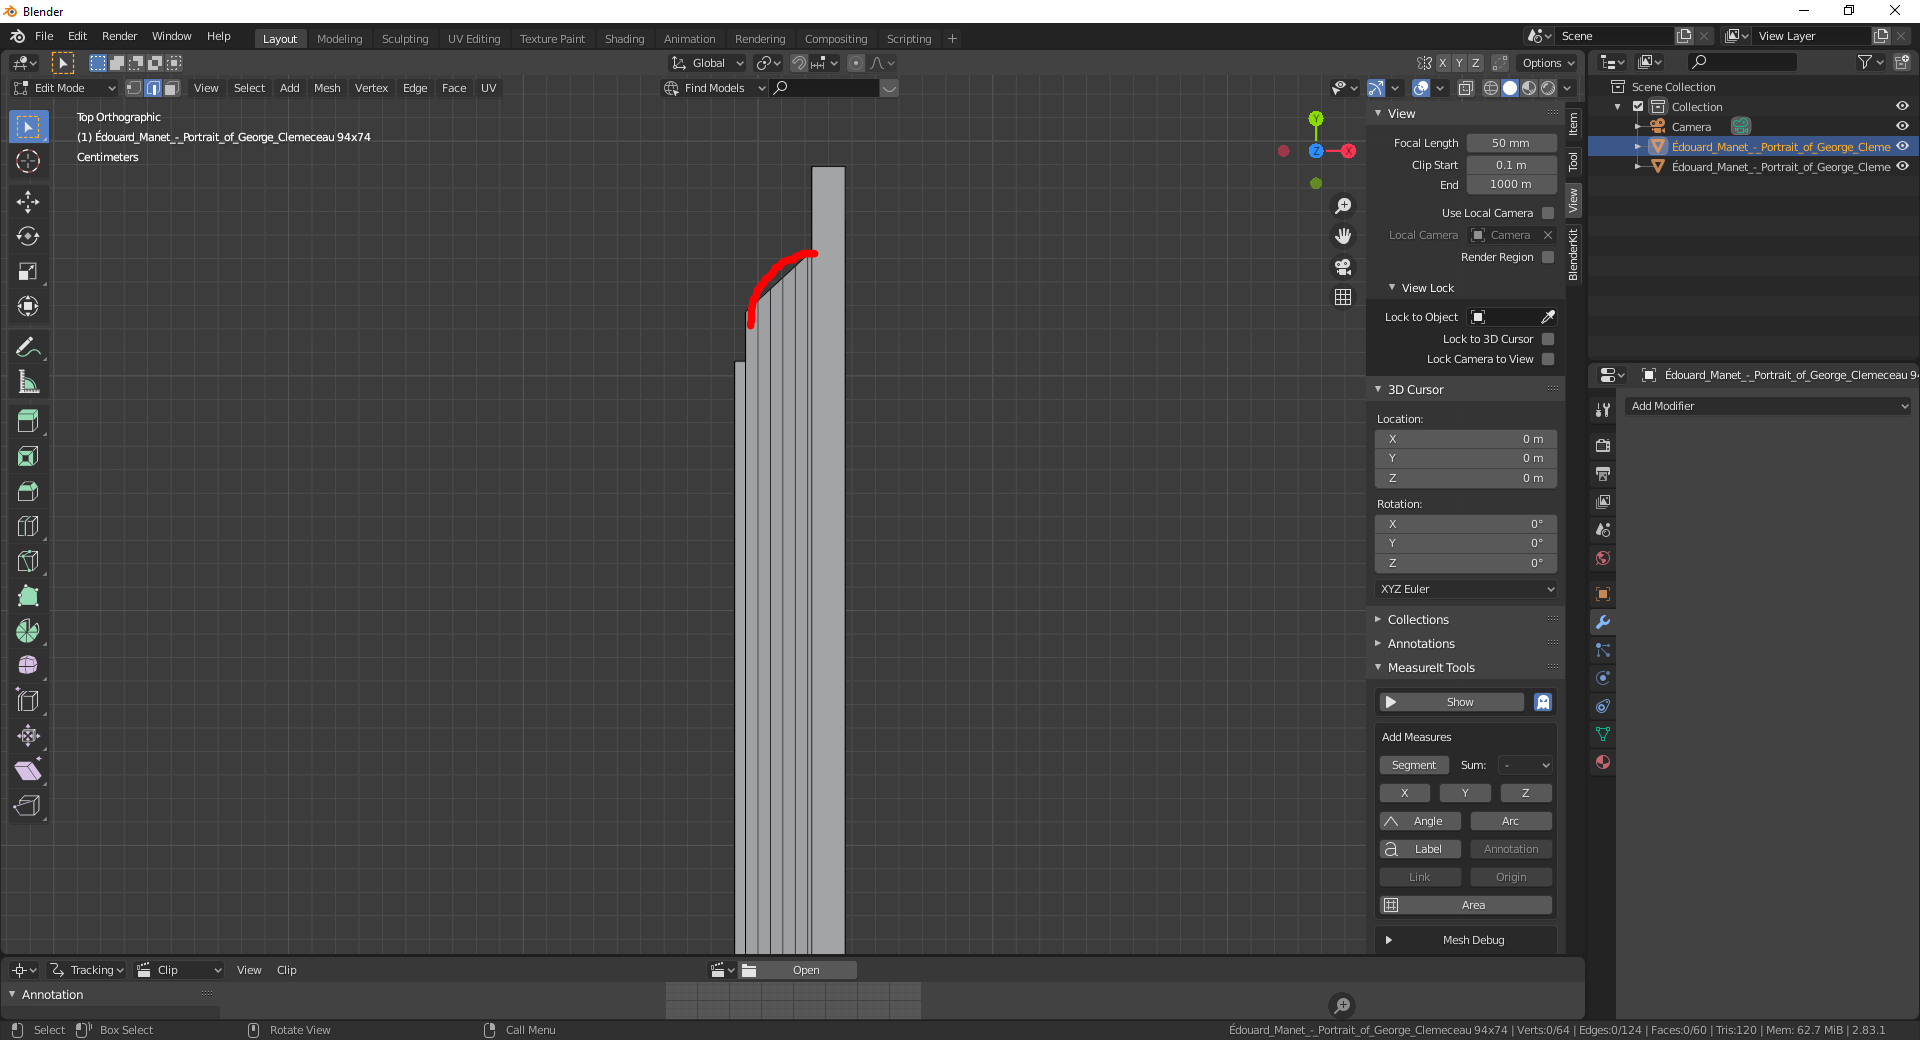Click the pan view hand icon
The width and height of the screenshot is (1920, 1040).
1343,236
